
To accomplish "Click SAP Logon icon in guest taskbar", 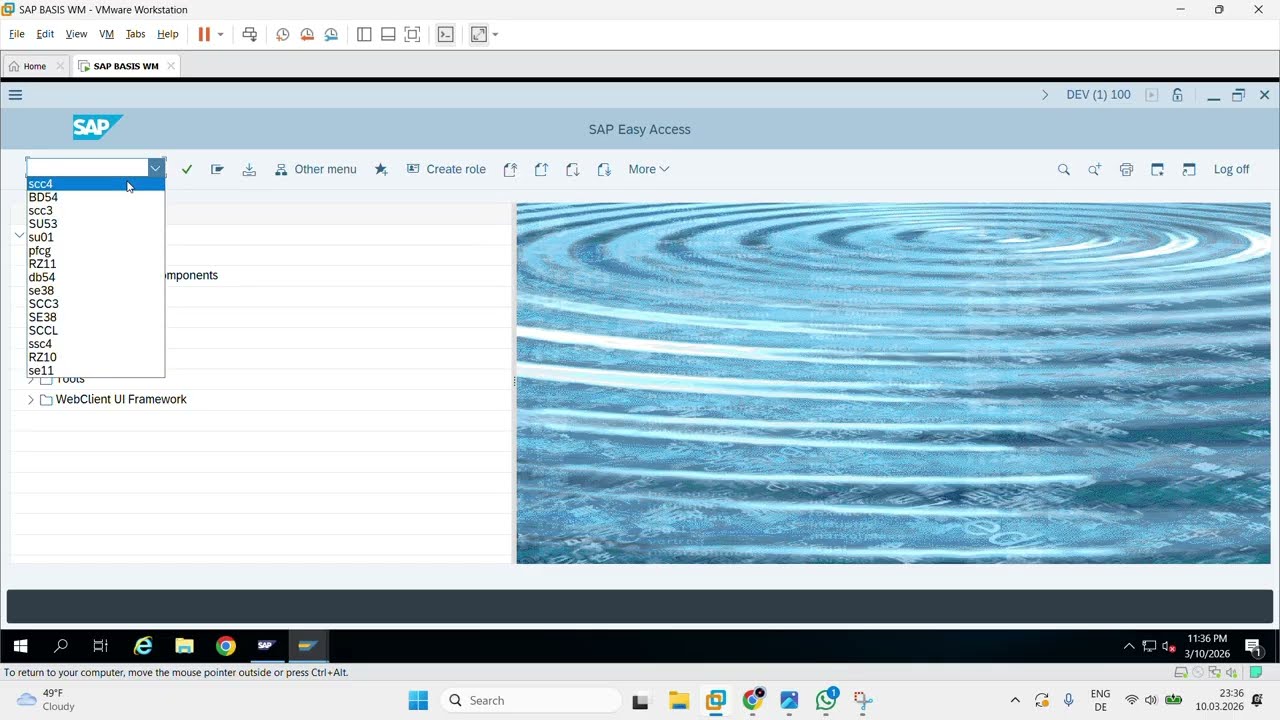I will pos(265,646).
